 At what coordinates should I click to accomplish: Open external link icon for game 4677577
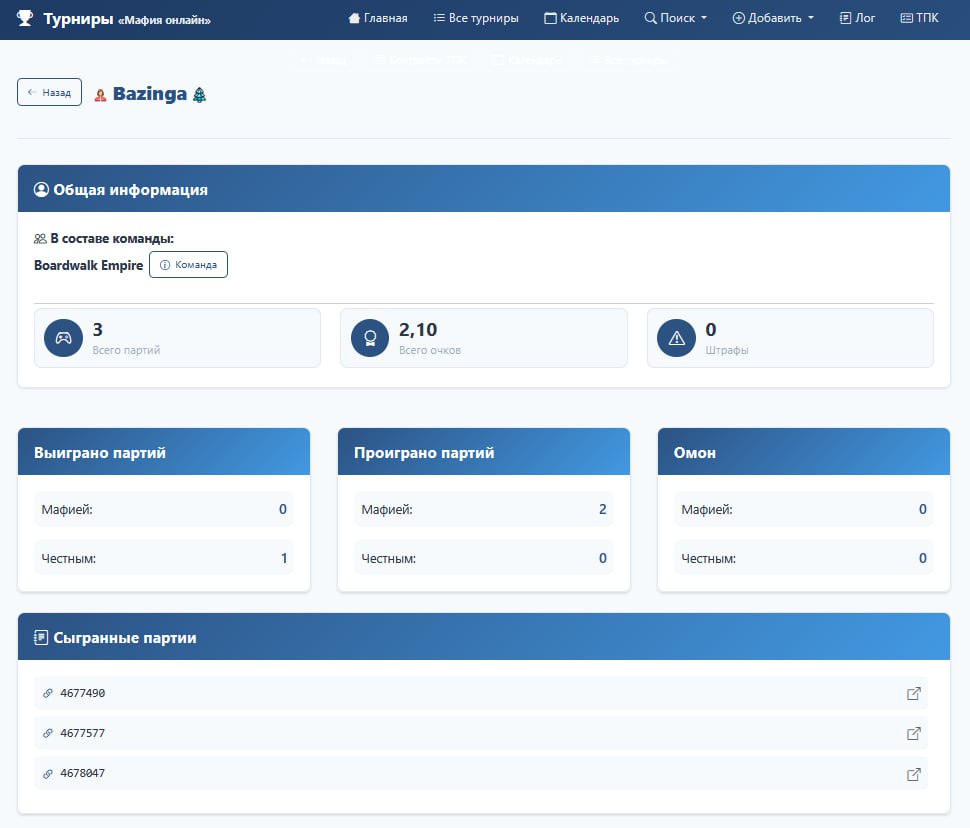click(913, 733)
